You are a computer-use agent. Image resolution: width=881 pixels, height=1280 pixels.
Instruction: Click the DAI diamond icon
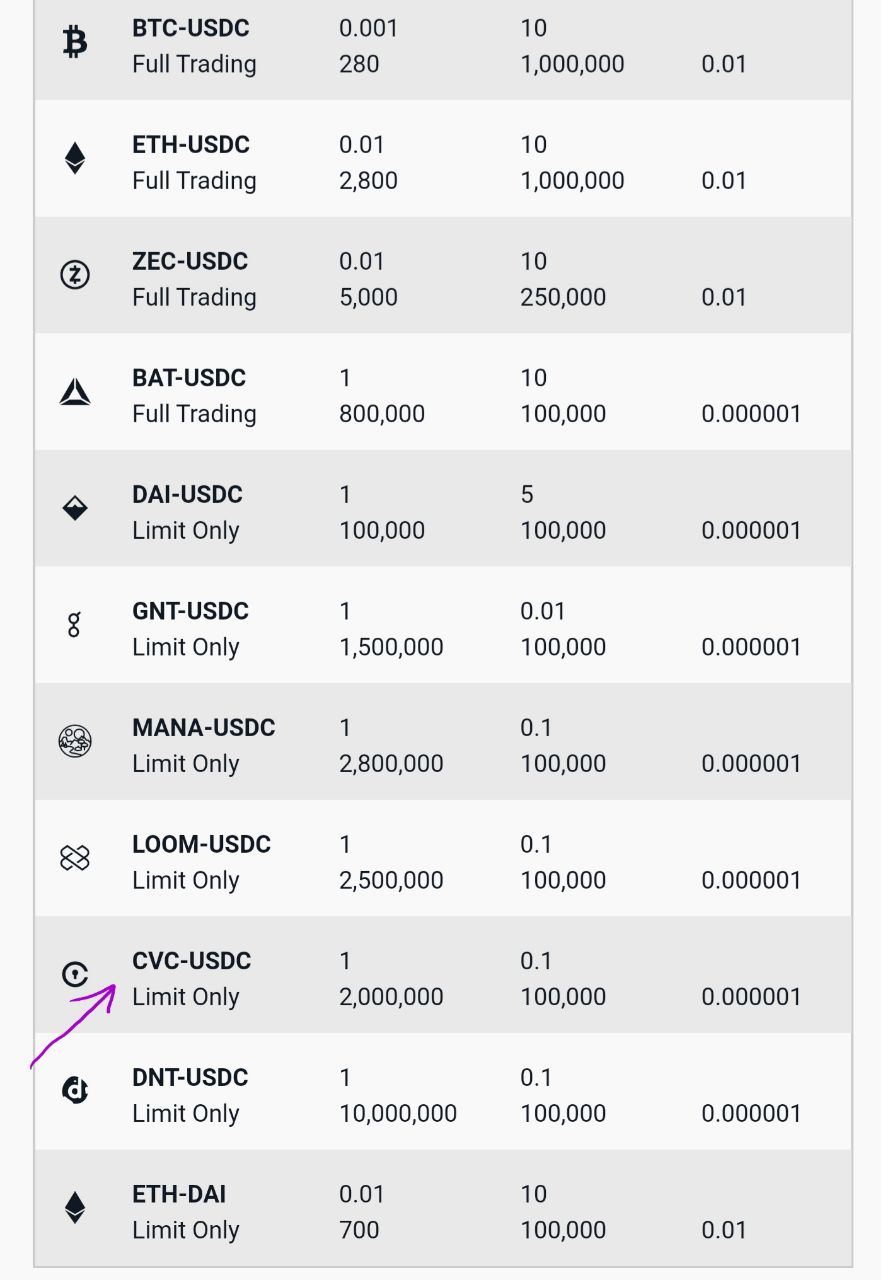click(75, 508)
